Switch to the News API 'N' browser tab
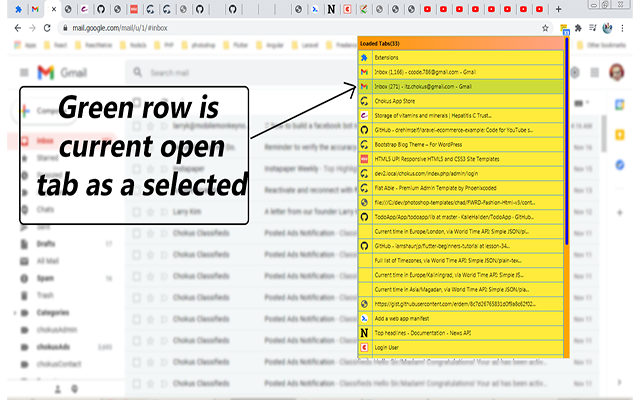 pyautogui.click(x=331, y=9)
